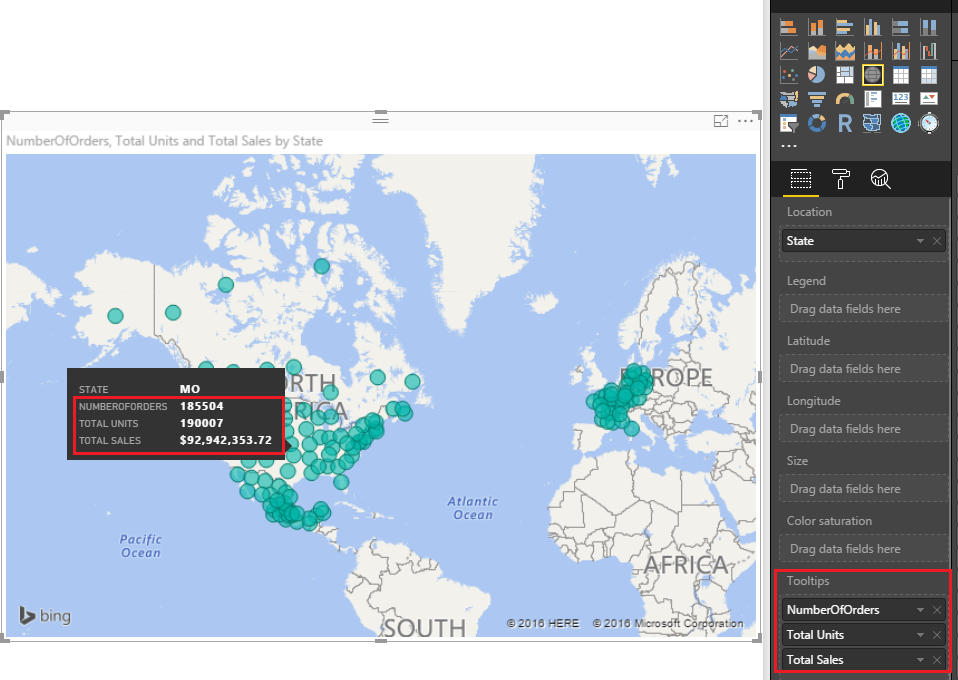
Task: Open the map visual's More options menu
Action: (745, 121)
